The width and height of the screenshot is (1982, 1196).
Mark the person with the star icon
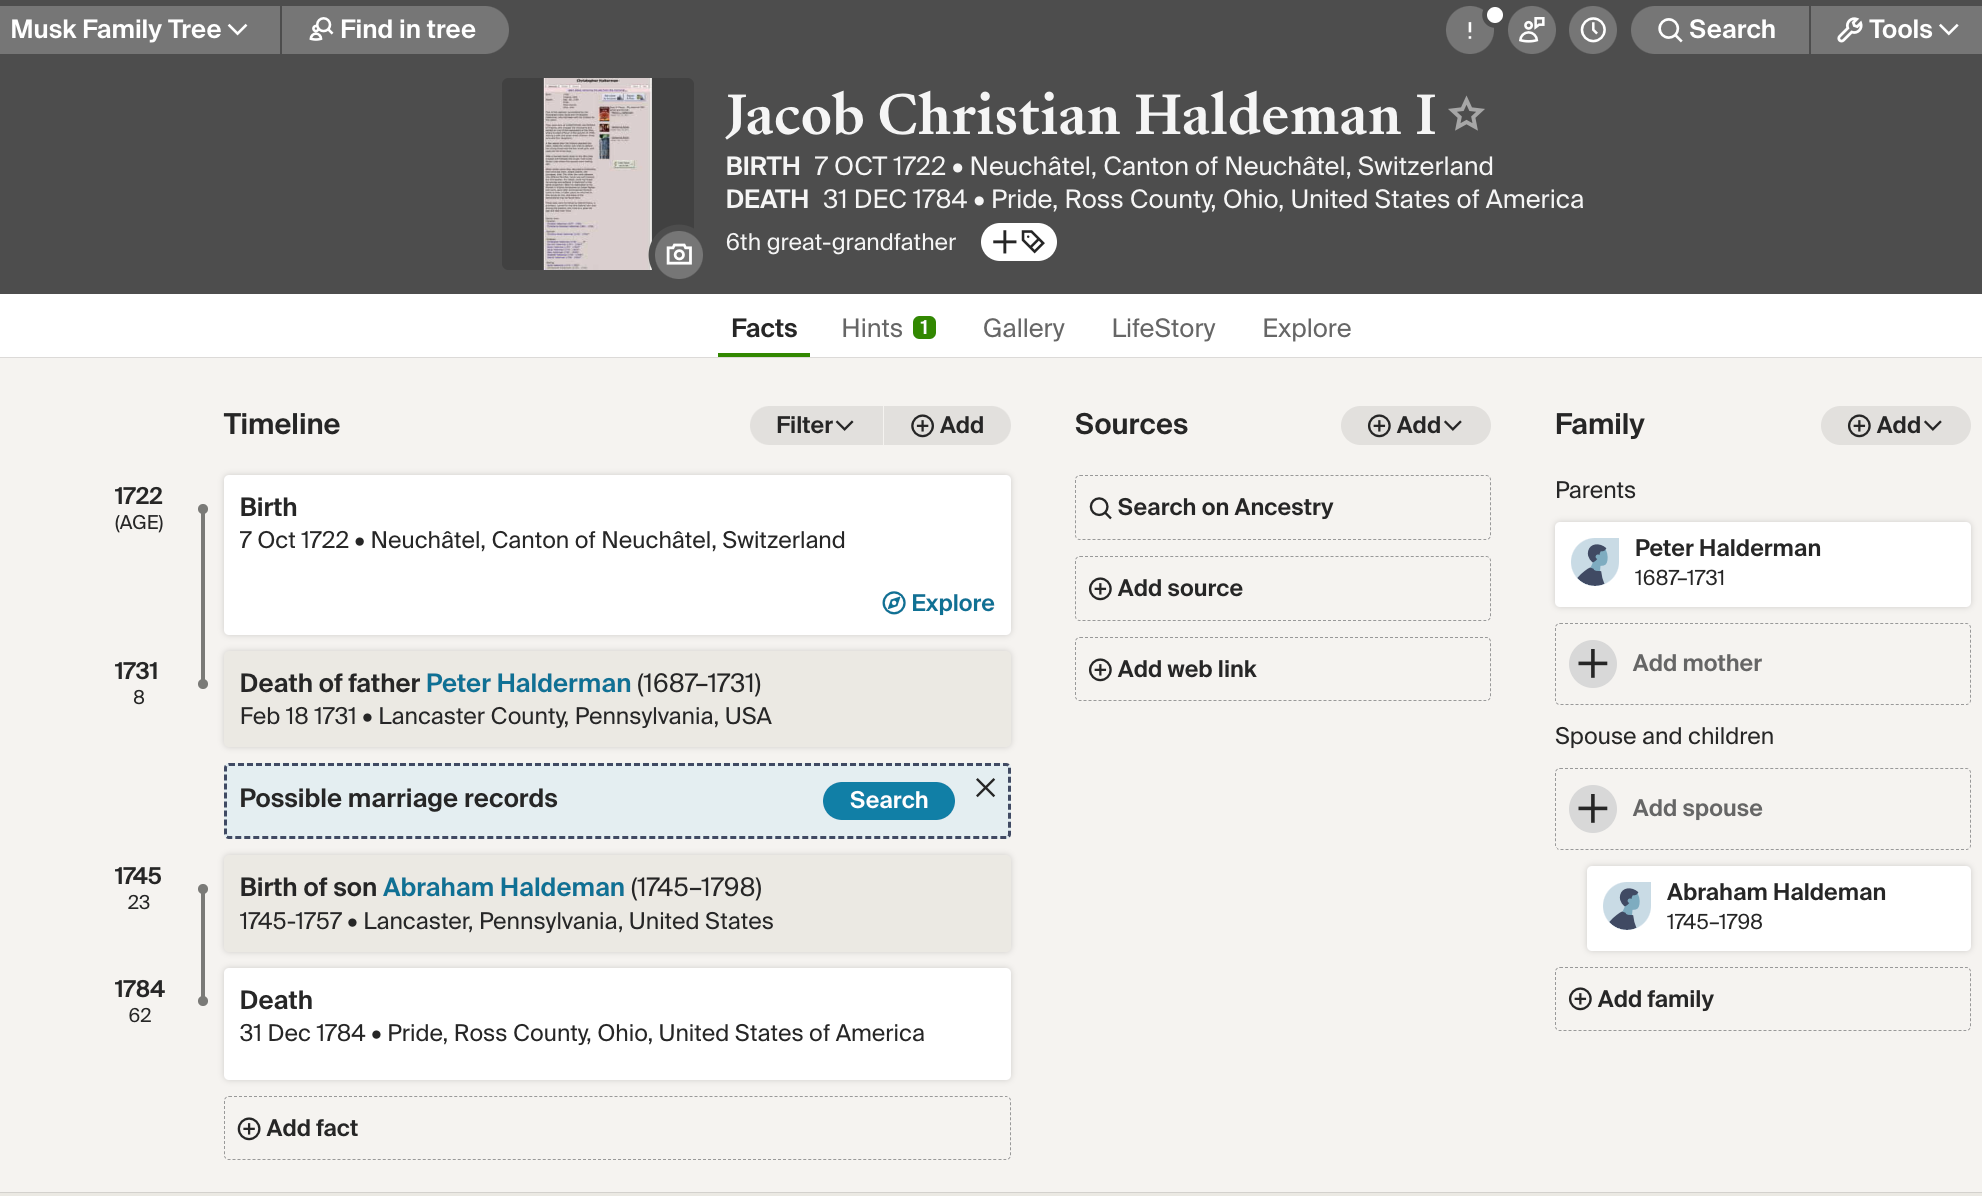(x=1467, y=114)
